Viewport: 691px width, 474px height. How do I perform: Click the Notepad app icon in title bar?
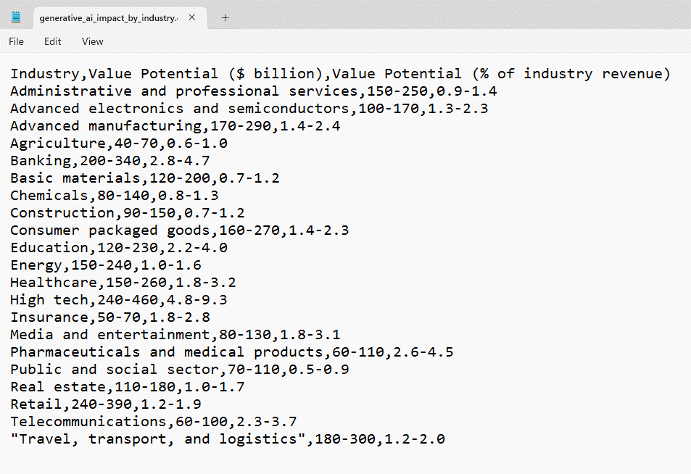(15, 17)
